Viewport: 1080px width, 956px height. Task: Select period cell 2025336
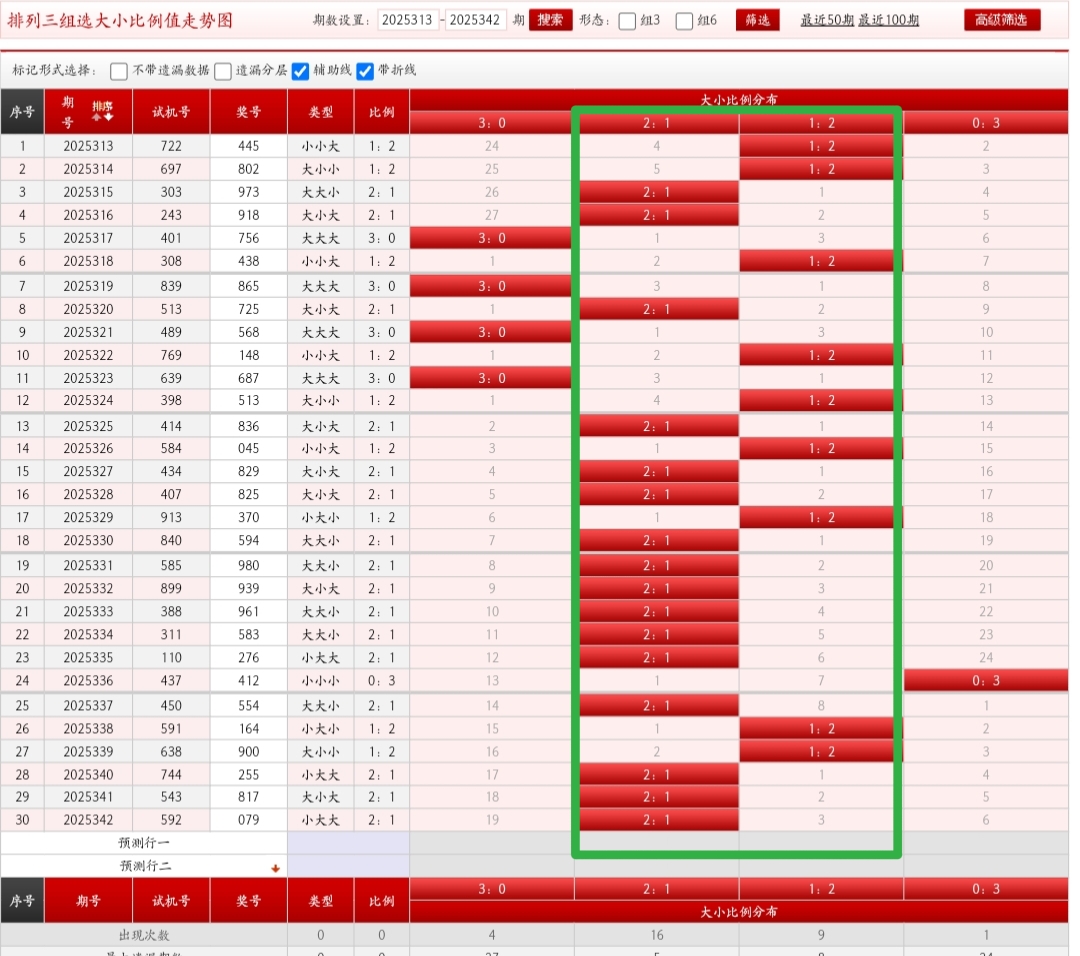[x=88, y=680]
